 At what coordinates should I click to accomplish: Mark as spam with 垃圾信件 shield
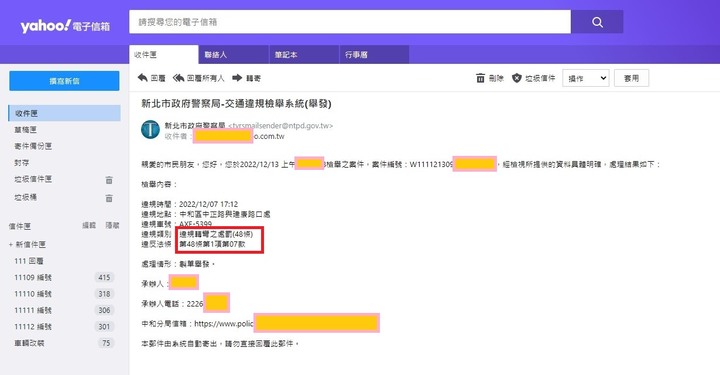[x=534, y=78]
